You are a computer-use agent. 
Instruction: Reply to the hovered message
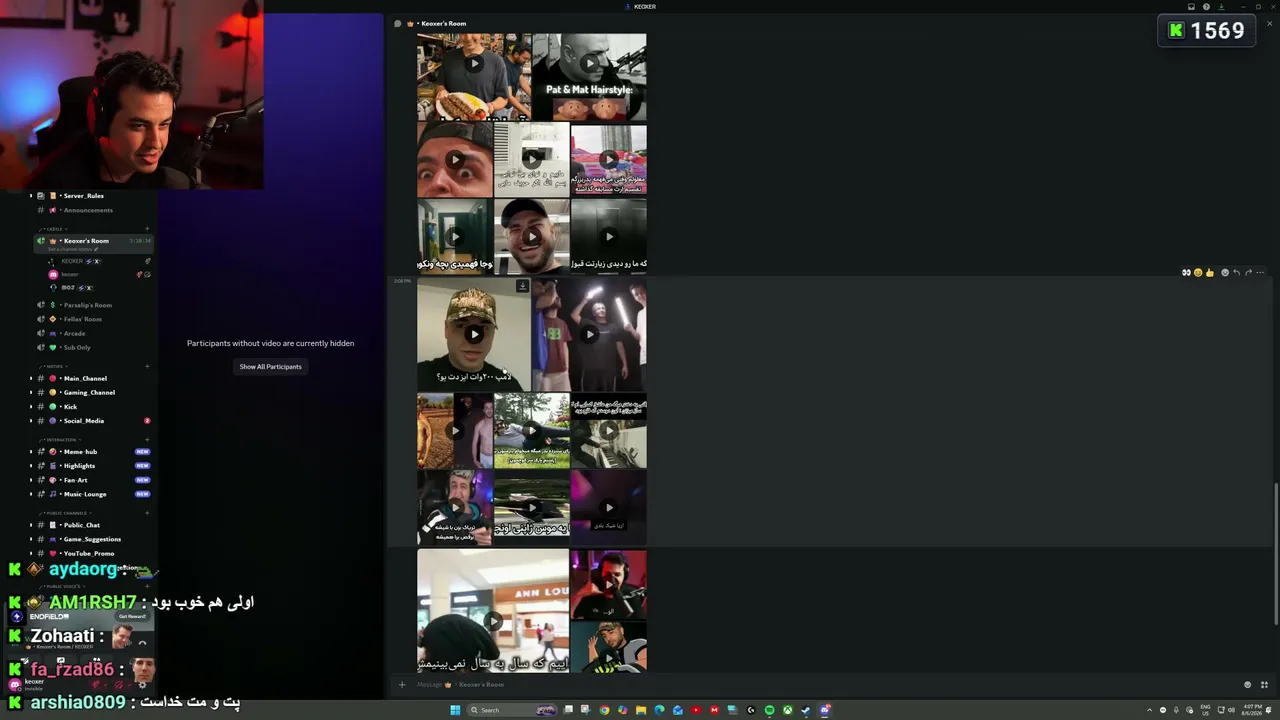coord(1237,272)
